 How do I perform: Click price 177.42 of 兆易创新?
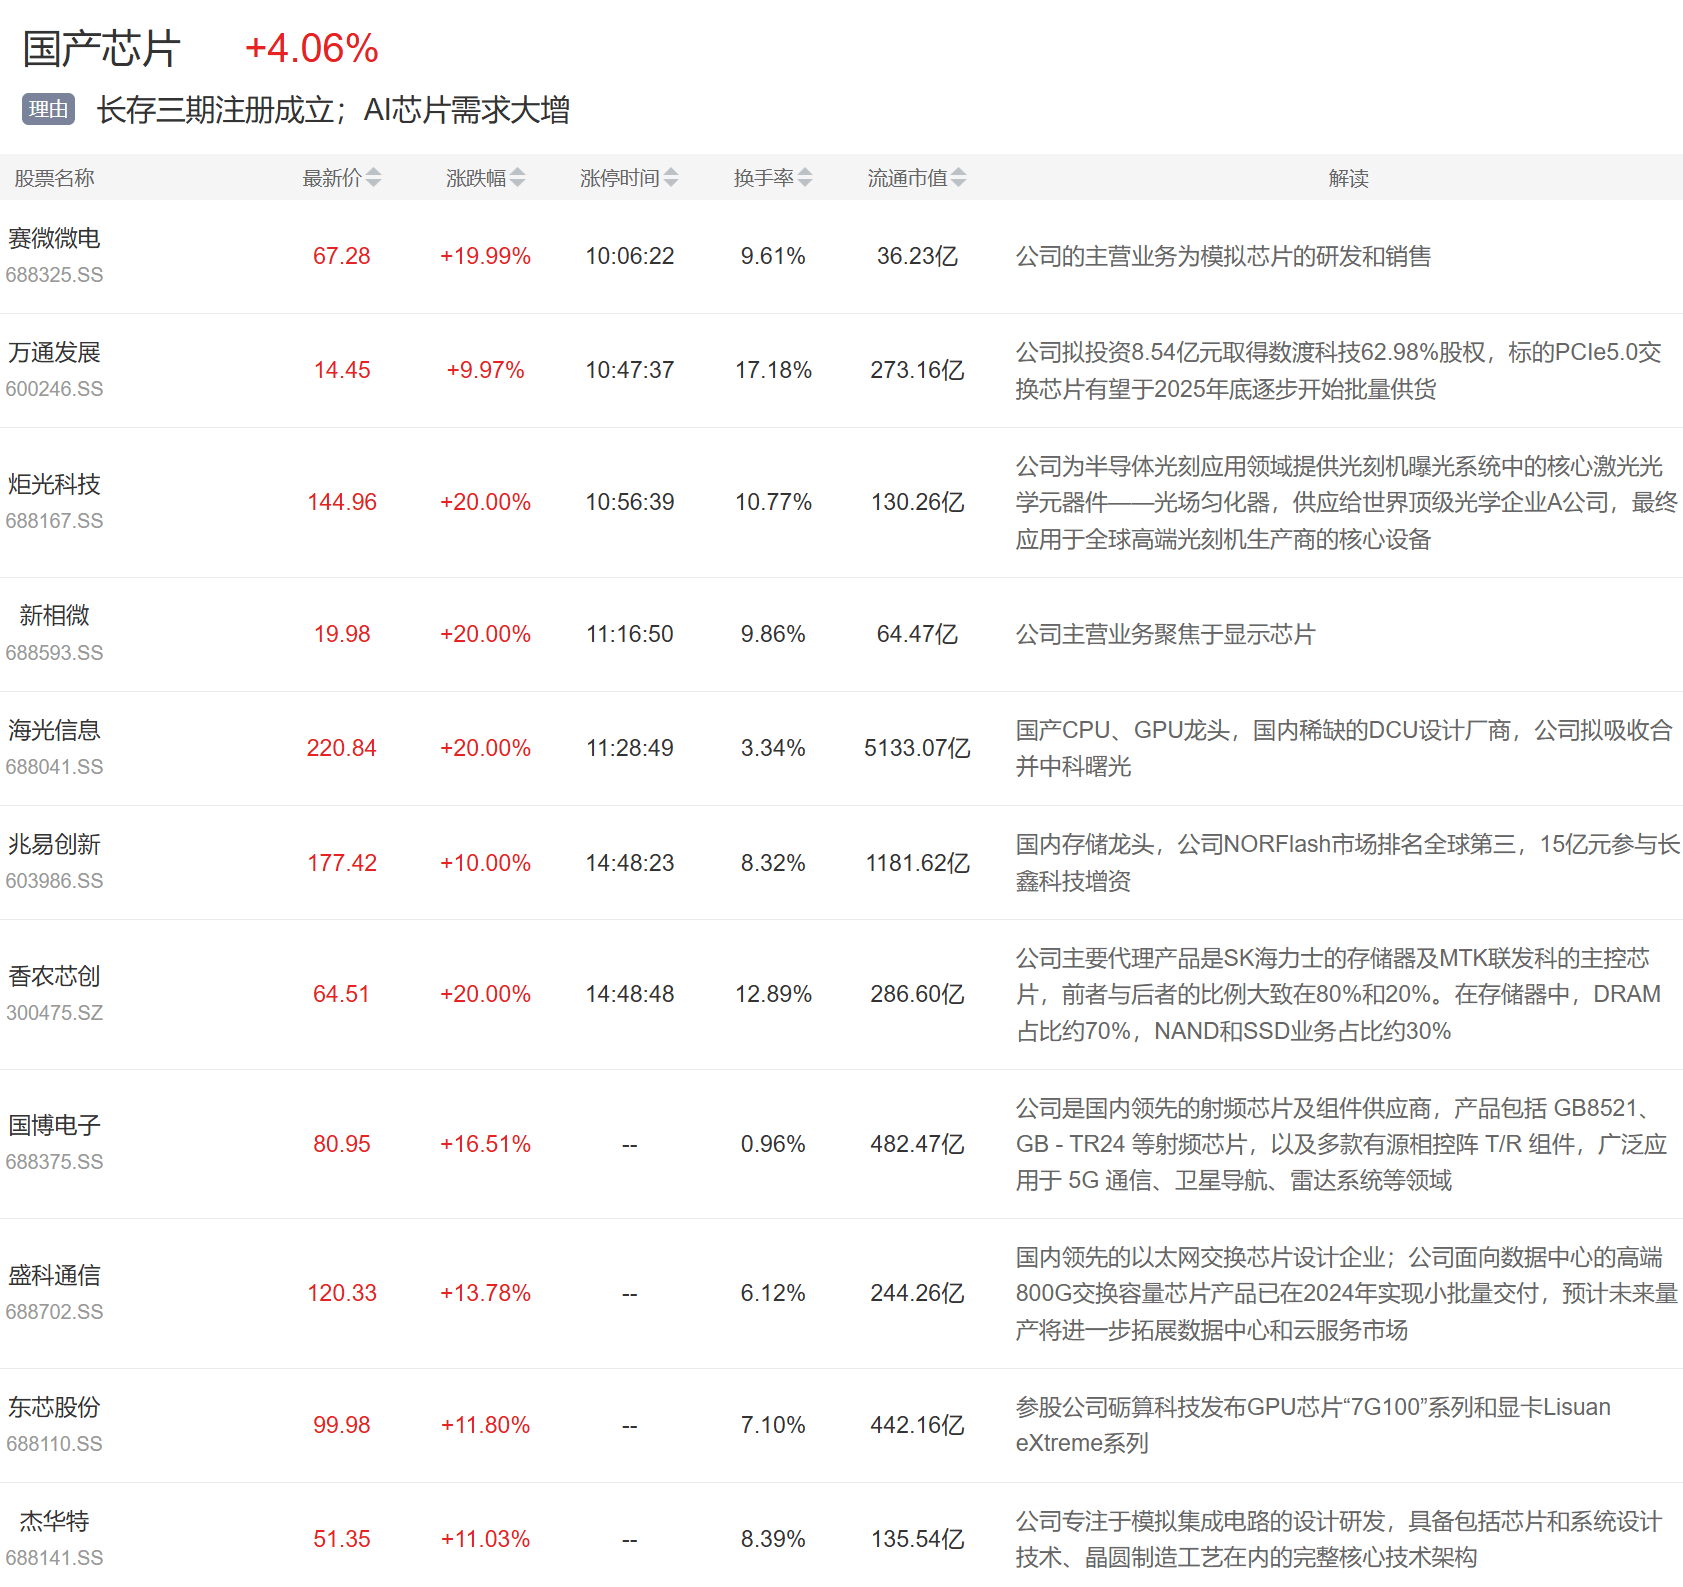[342, 863]
